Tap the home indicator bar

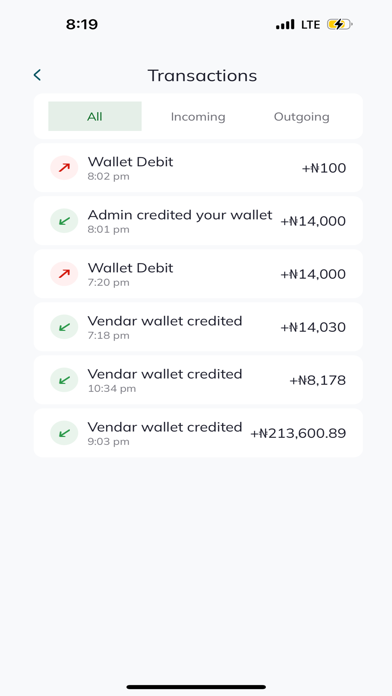[x=196, y=687]
